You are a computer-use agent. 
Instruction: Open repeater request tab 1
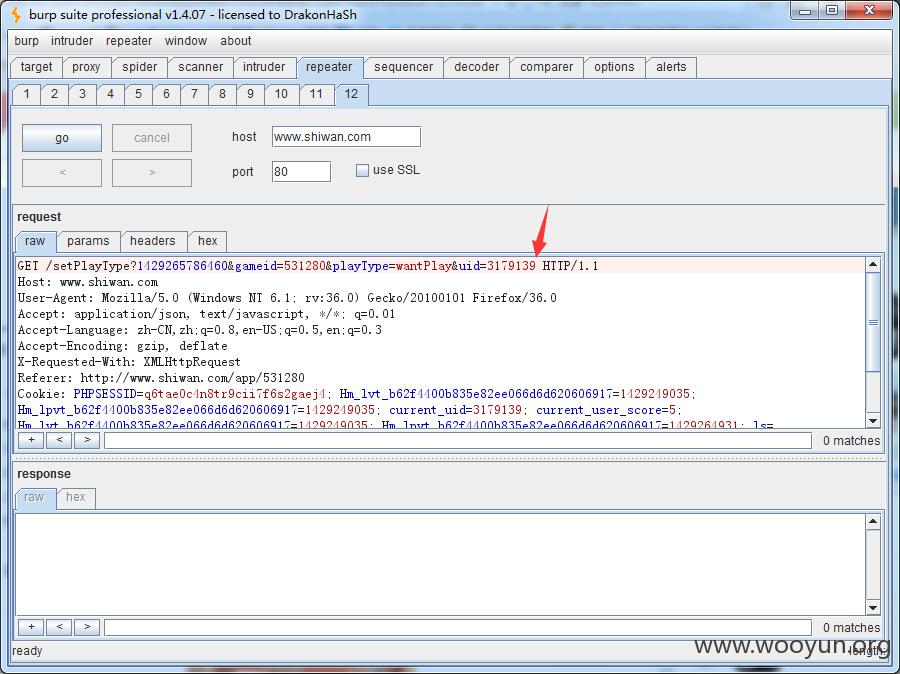click(x=26, y=94)
